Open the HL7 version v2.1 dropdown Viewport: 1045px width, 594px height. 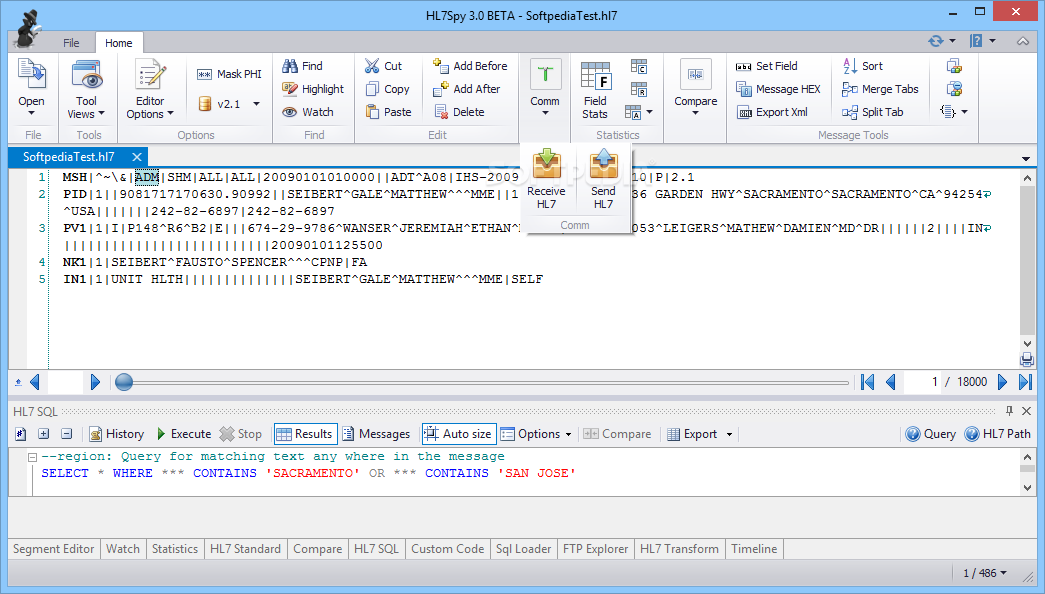256,104
